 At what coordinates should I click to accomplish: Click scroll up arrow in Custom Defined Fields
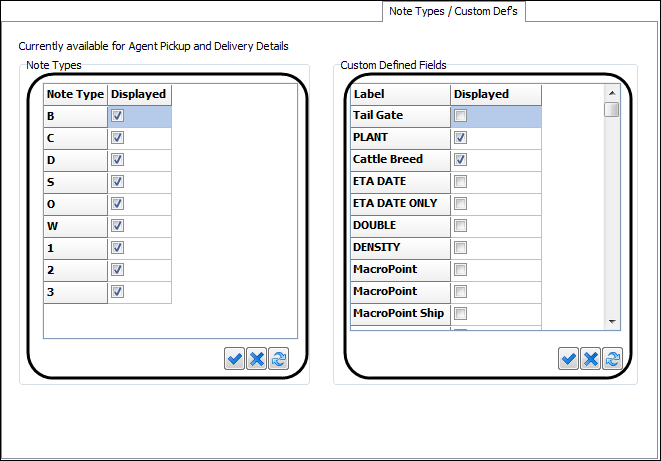[612, 93]
